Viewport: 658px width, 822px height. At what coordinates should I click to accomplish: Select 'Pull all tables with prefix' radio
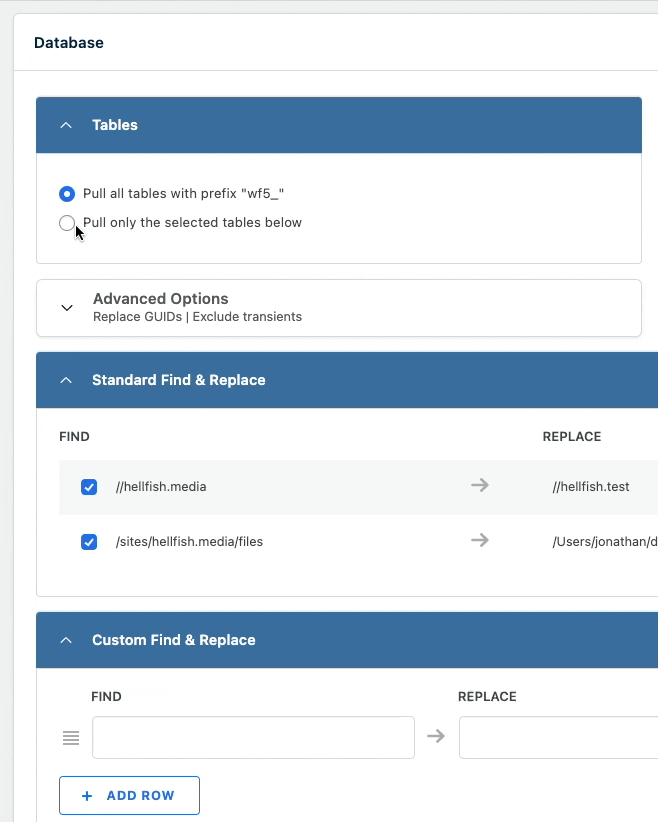pos(67,194)
